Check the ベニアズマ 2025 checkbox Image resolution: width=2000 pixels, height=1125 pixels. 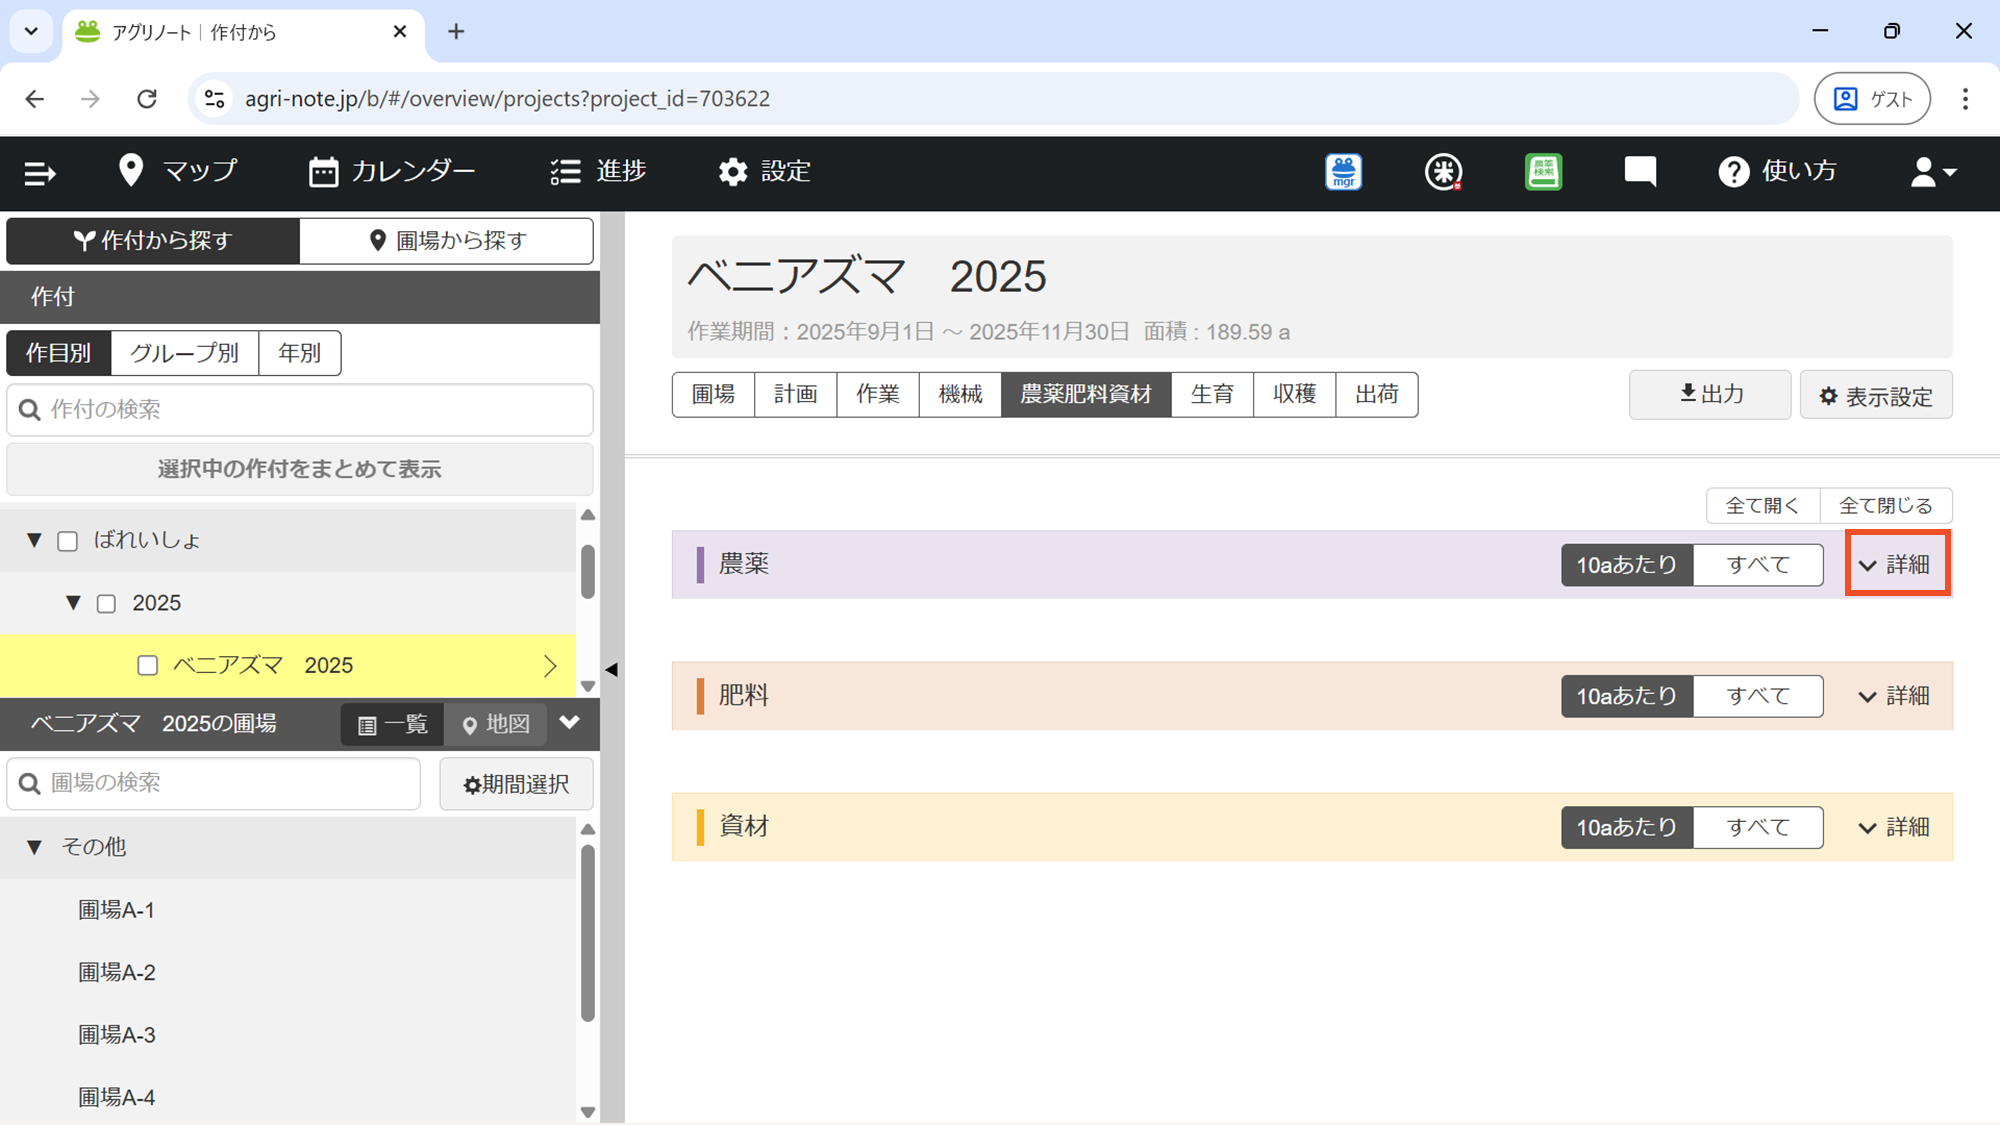pyautogui.click(x=148, y=666)
